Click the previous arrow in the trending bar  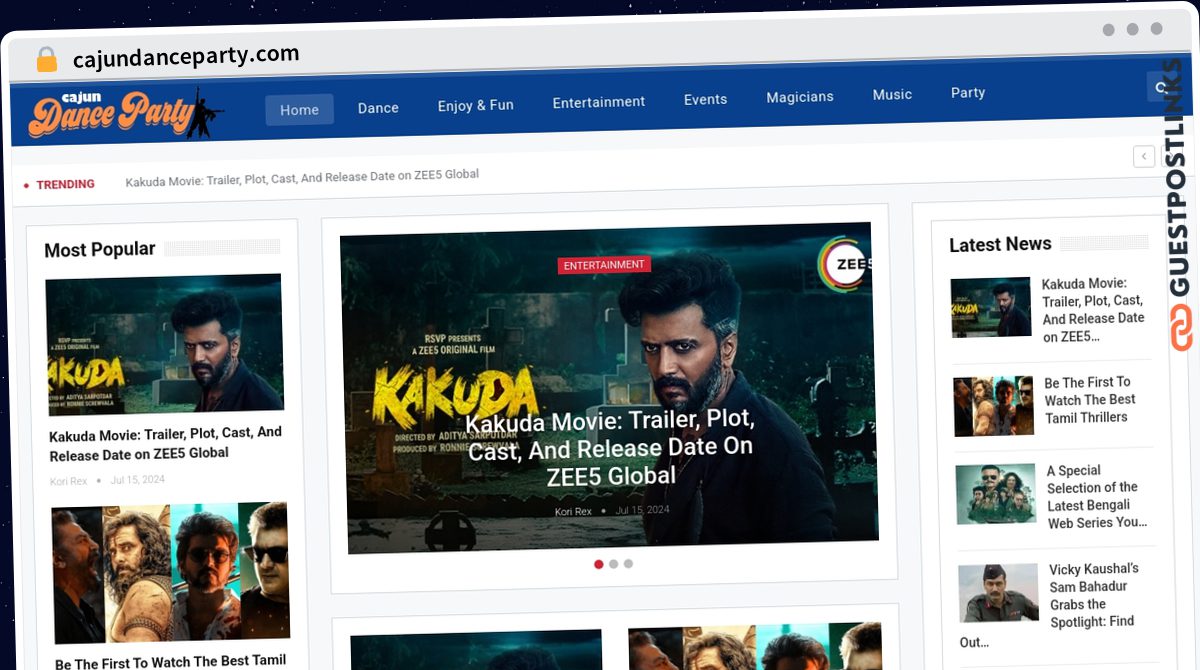tap(1144, 156)
